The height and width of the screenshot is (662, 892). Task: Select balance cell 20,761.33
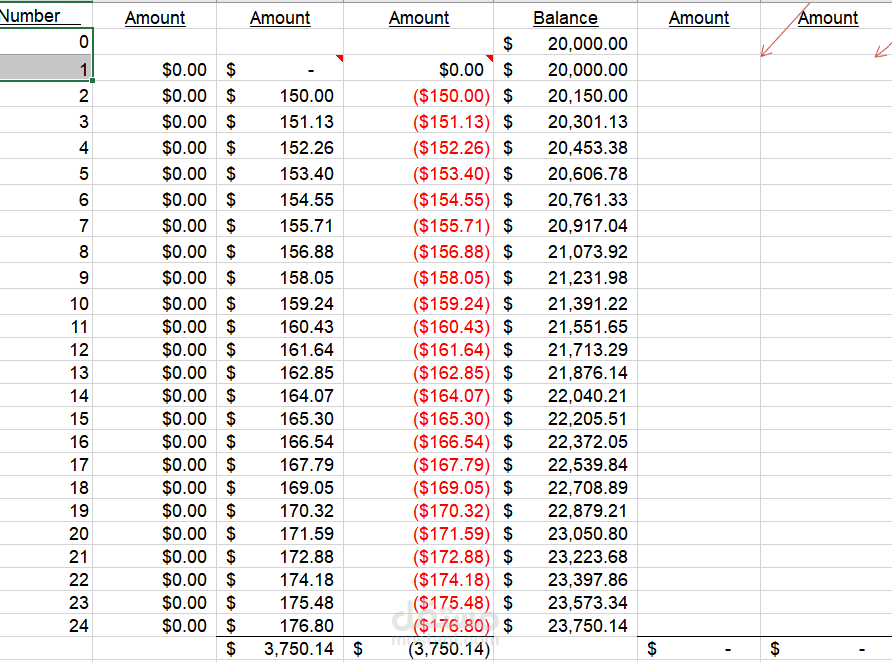[x=565, y=198]
